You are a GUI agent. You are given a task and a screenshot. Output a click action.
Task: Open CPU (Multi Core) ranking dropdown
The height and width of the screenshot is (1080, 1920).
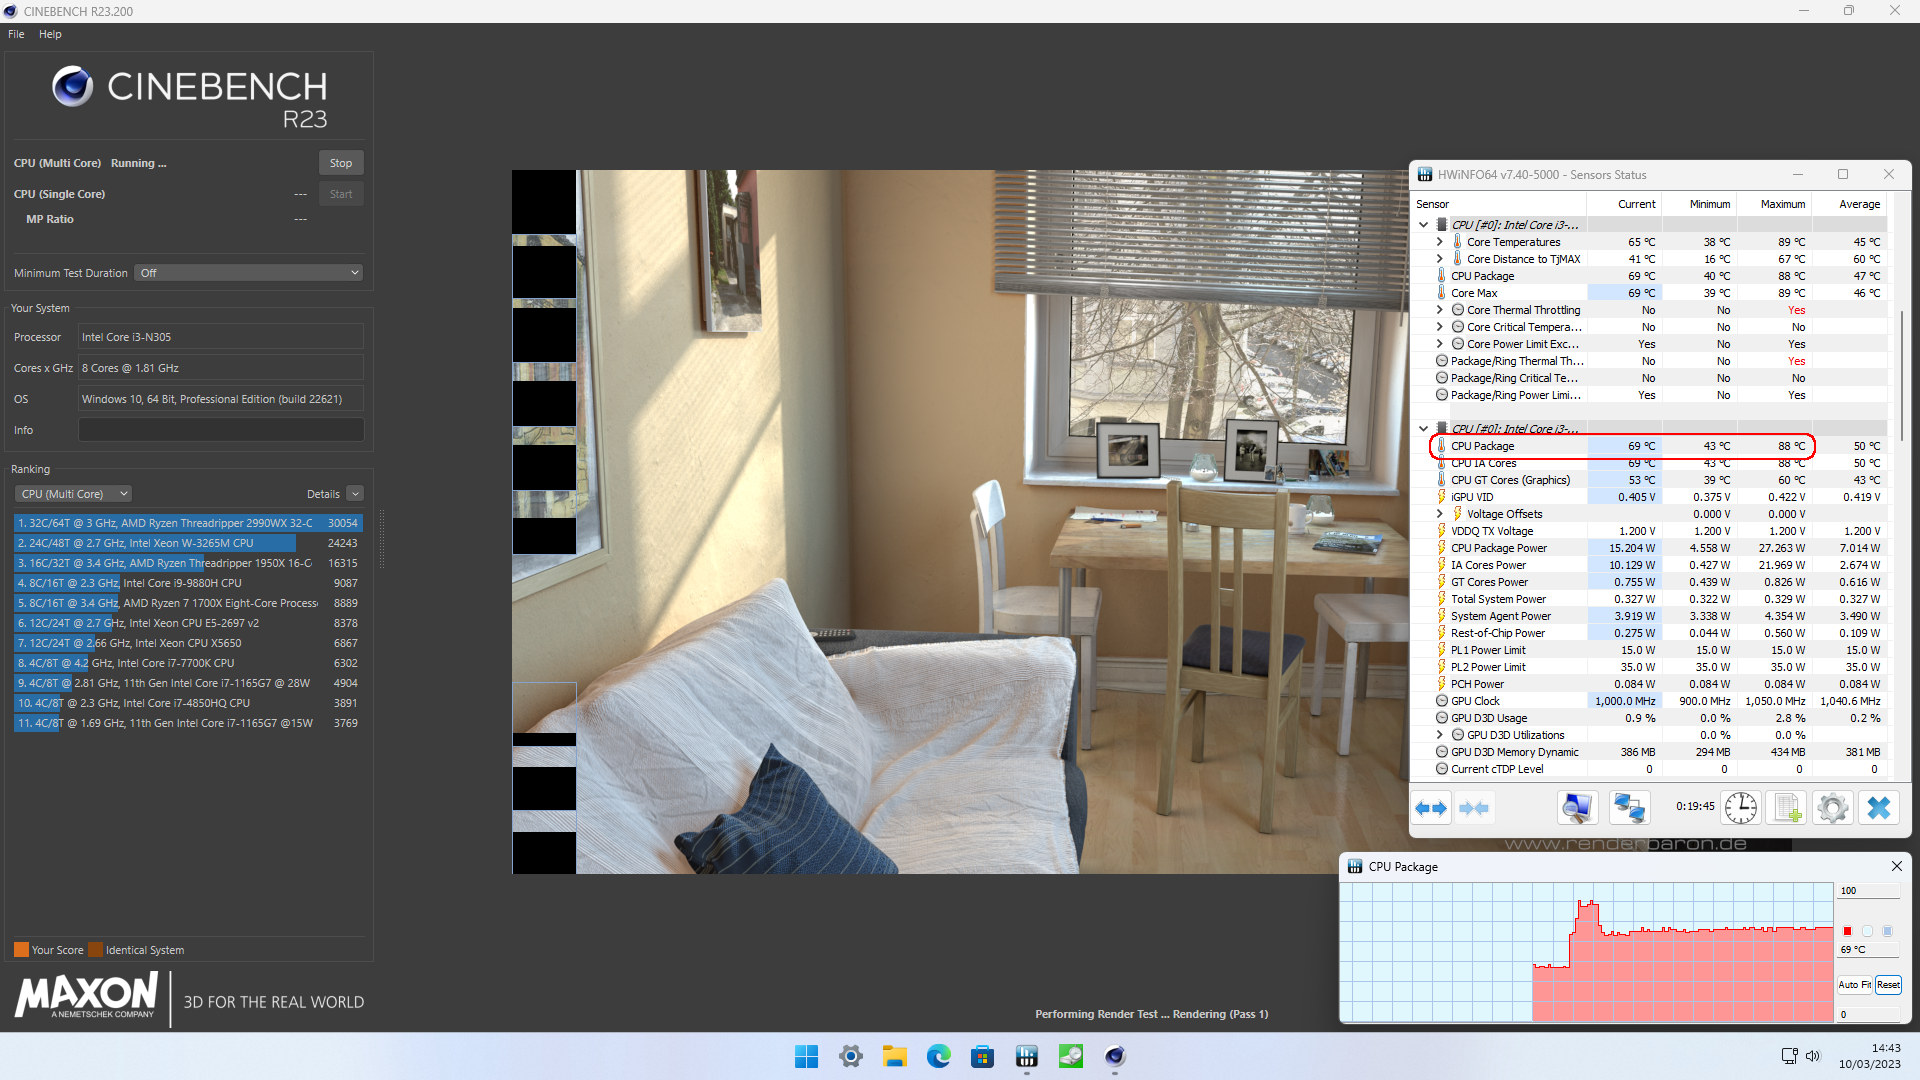click(73, 494)
